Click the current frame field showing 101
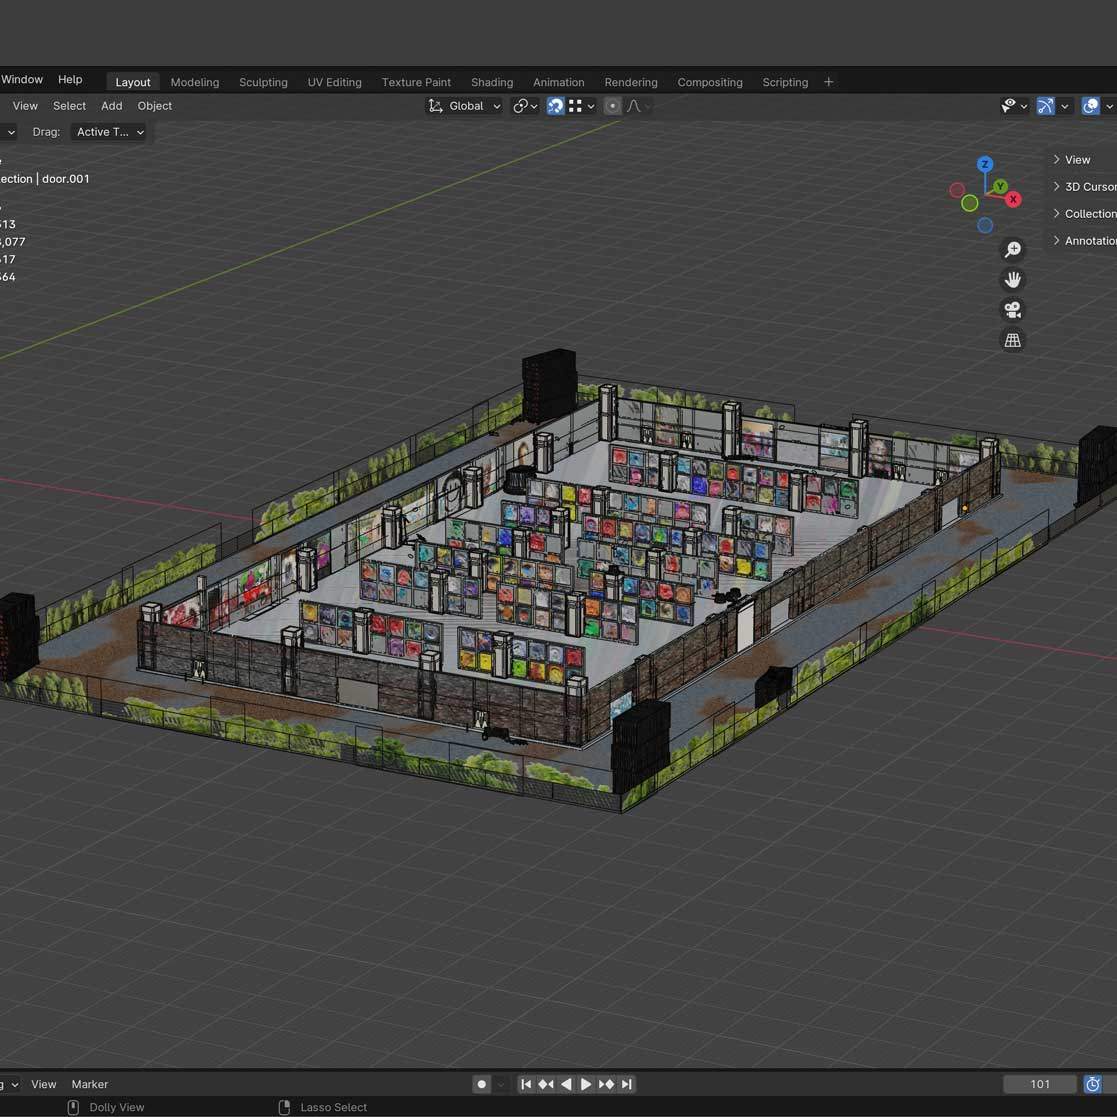Screen dimensions: 1117x1117 [x=1040, y=1084]
